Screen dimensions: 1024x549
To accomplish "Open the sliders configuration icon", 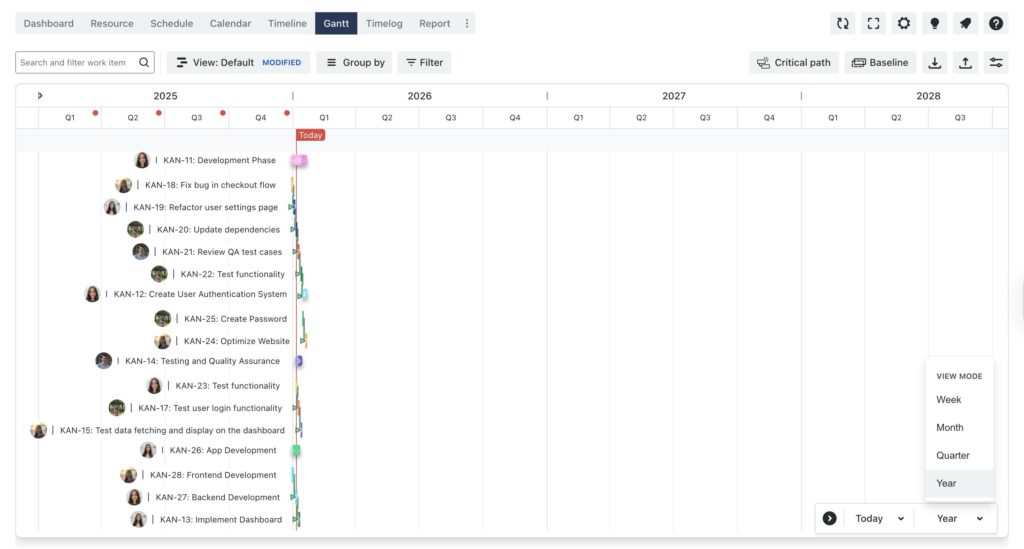I will coord(996,63).
